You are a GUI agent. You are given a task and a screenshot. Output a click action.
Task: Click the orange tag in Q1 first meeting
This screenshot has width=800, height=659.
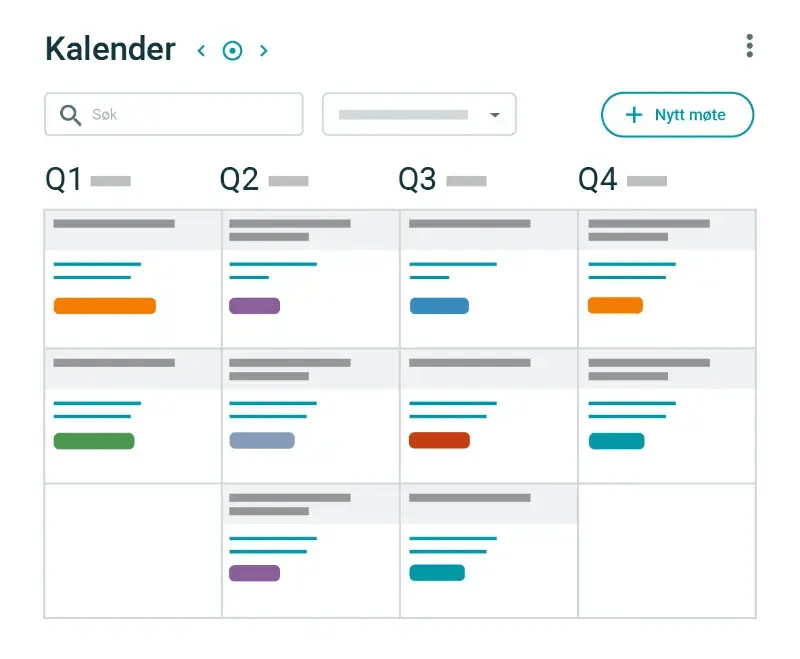105,306
